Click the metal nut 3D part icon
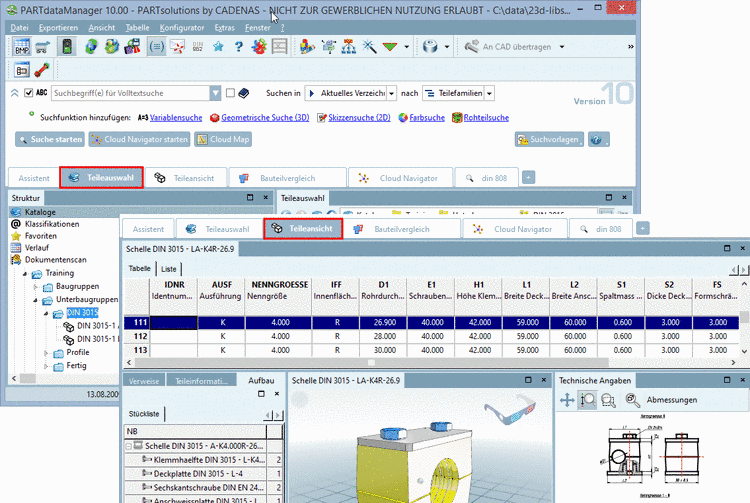 coord(430,47)
